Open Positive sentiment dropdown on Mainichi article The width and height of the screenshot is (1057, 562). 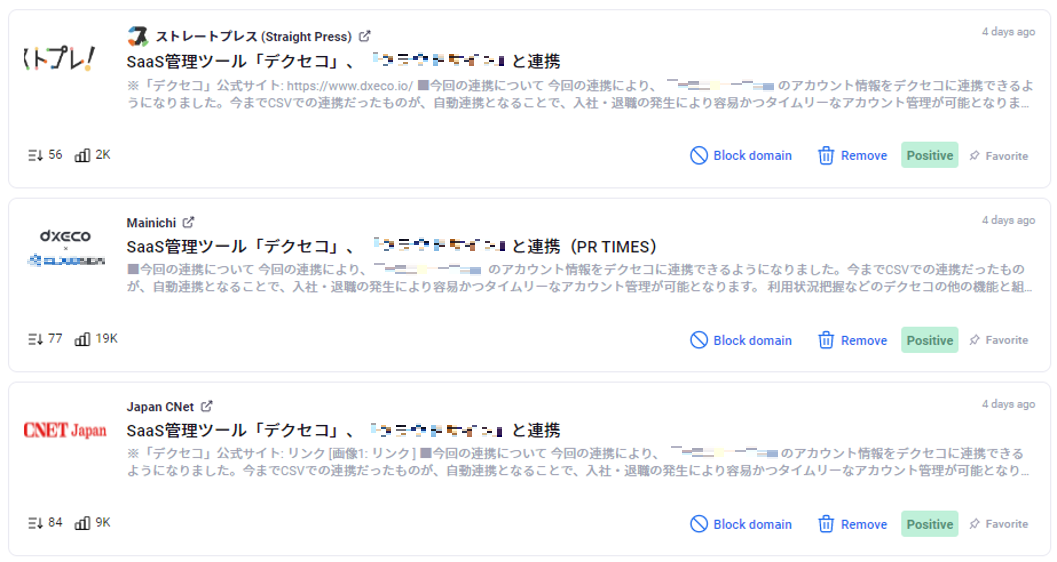click(929, 341)
